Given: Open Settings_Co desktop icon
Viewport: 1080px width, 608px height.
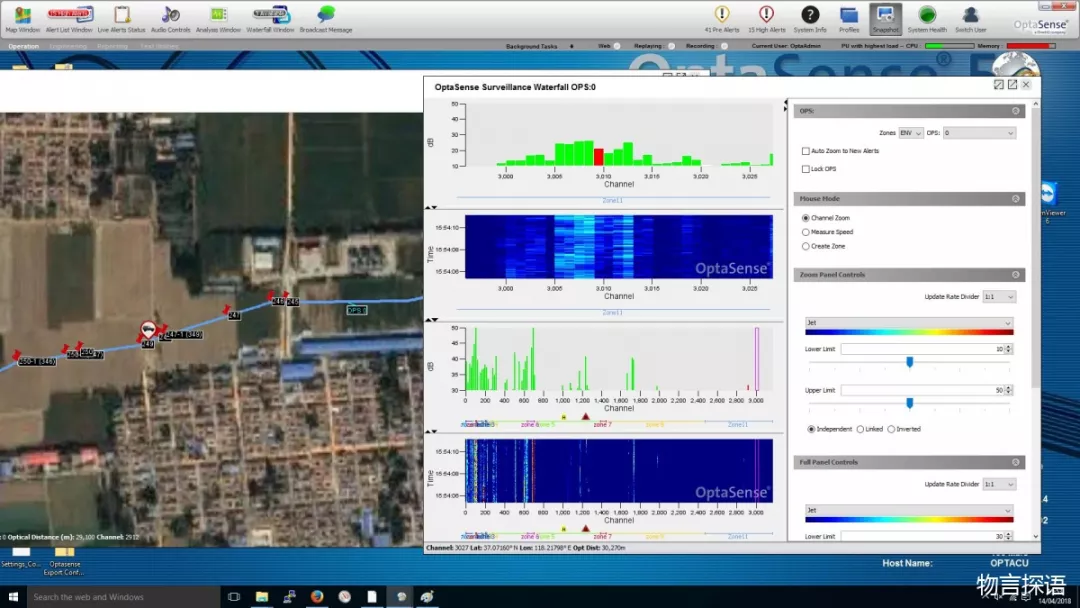Looking at the screenshot, I should coord(21,557).
